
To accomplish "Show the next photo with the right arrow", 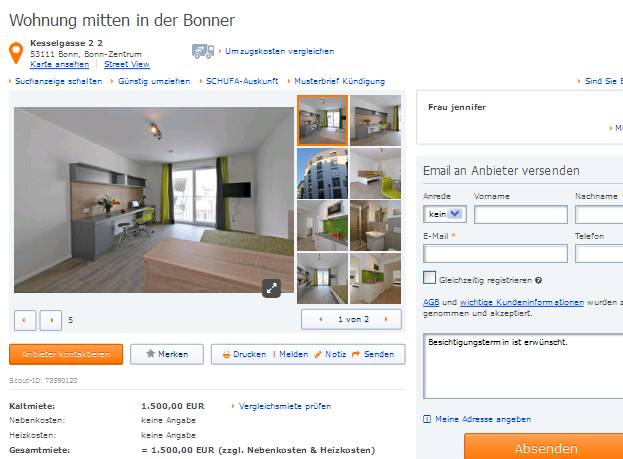I will (51, 320).
